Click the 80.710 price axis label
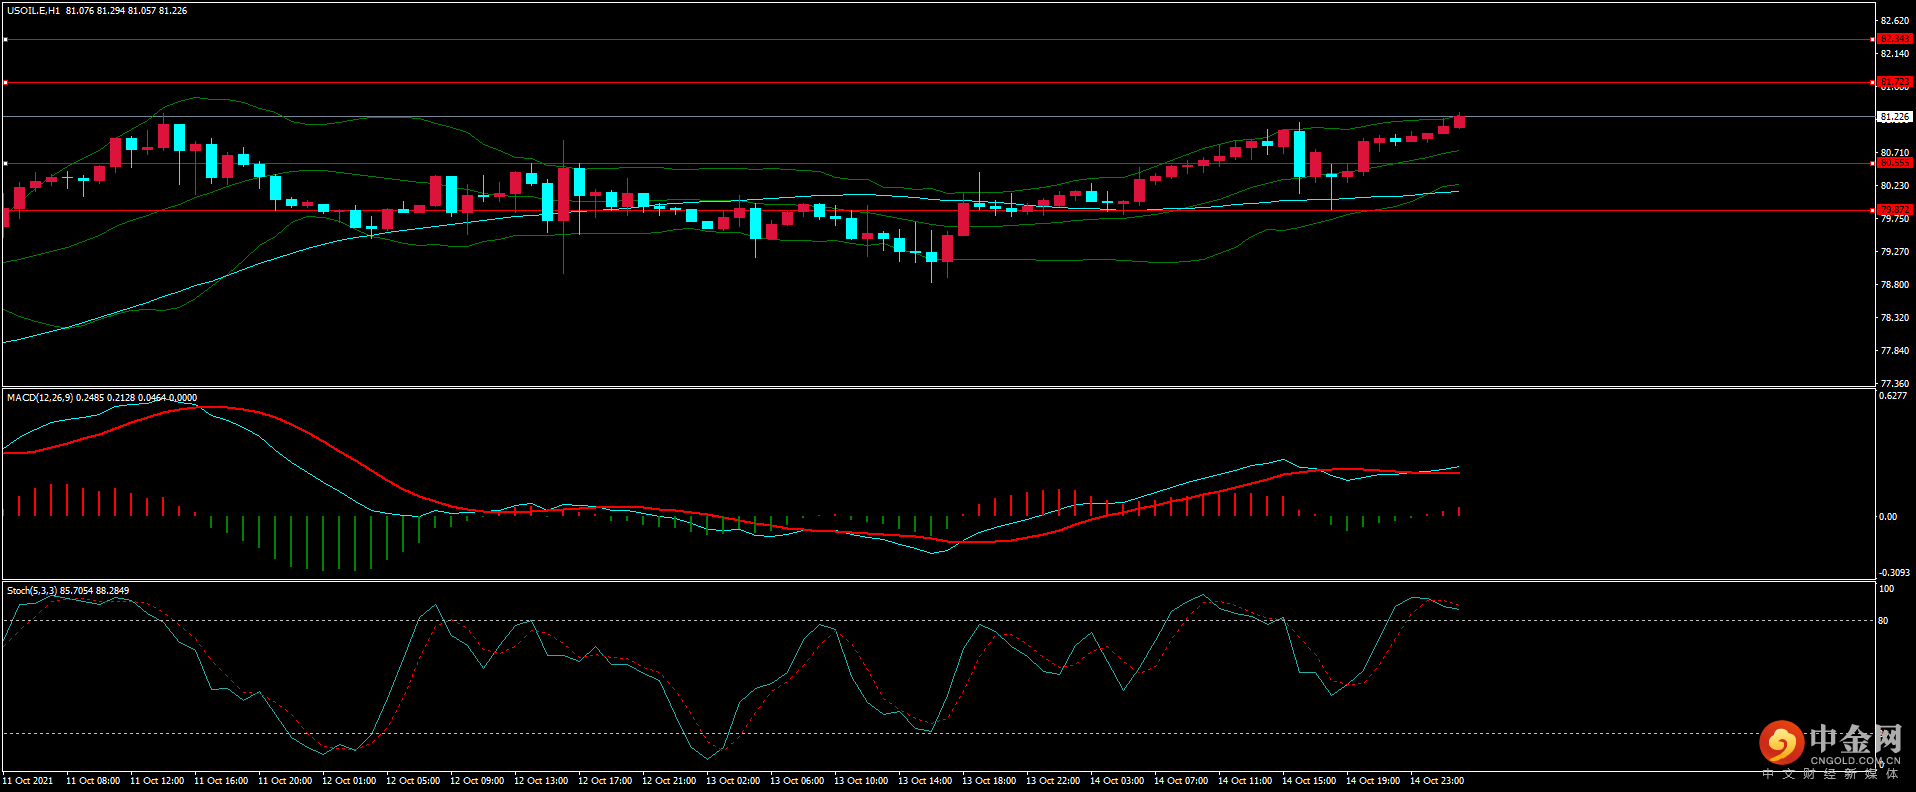The height and width of the screenshot is (792, 1916). coord(1895,153)
